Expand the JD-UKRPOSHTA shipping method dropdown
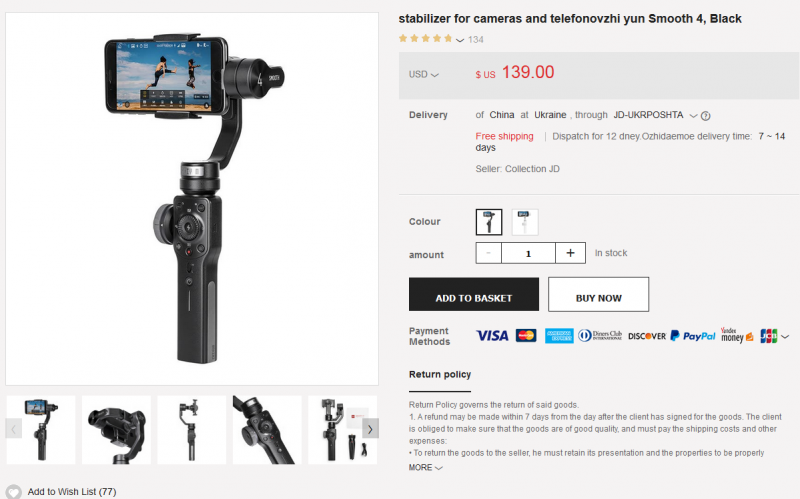The image size is (800, 499). click(x=693, y=116)
